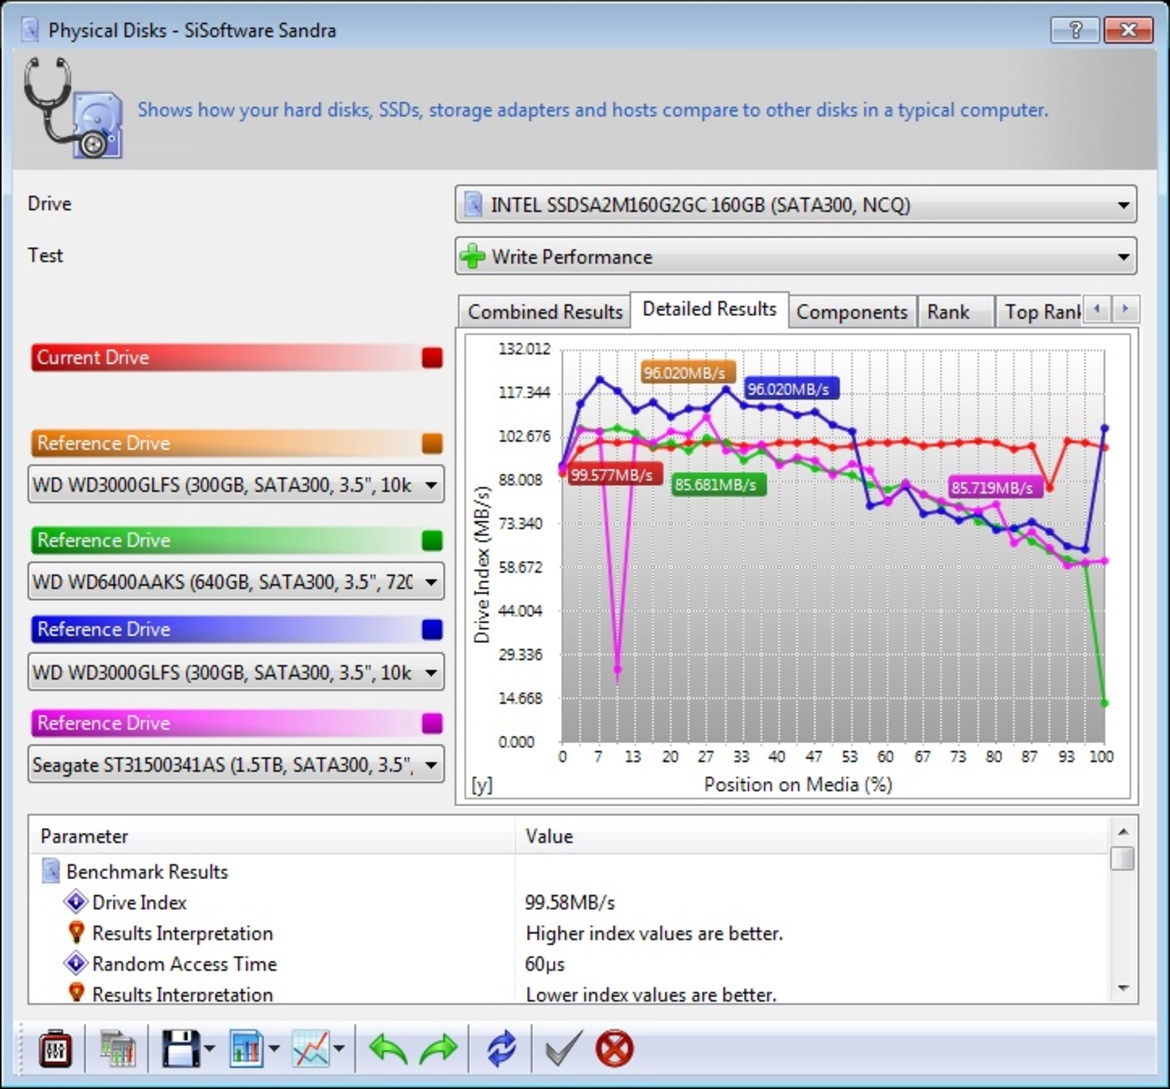
Task: Click lightbulb icon beside 'Higher index values'
Action: click(x=75, y=932)
